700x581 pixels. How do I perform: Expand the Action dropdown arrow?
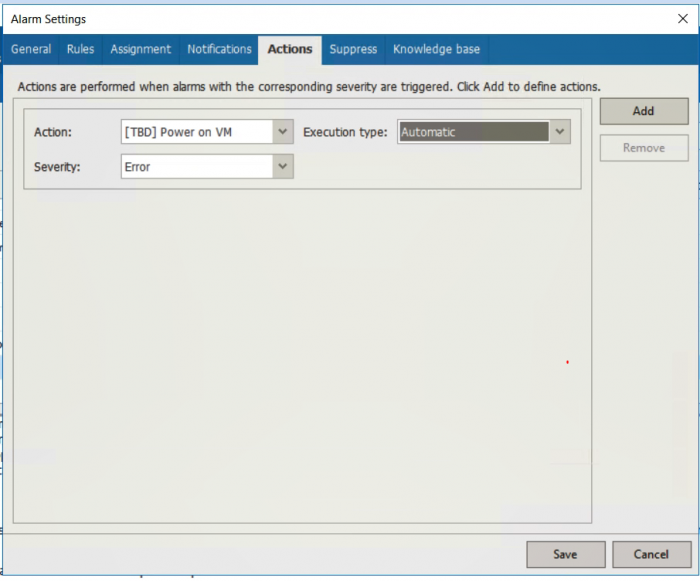[283, 132]
